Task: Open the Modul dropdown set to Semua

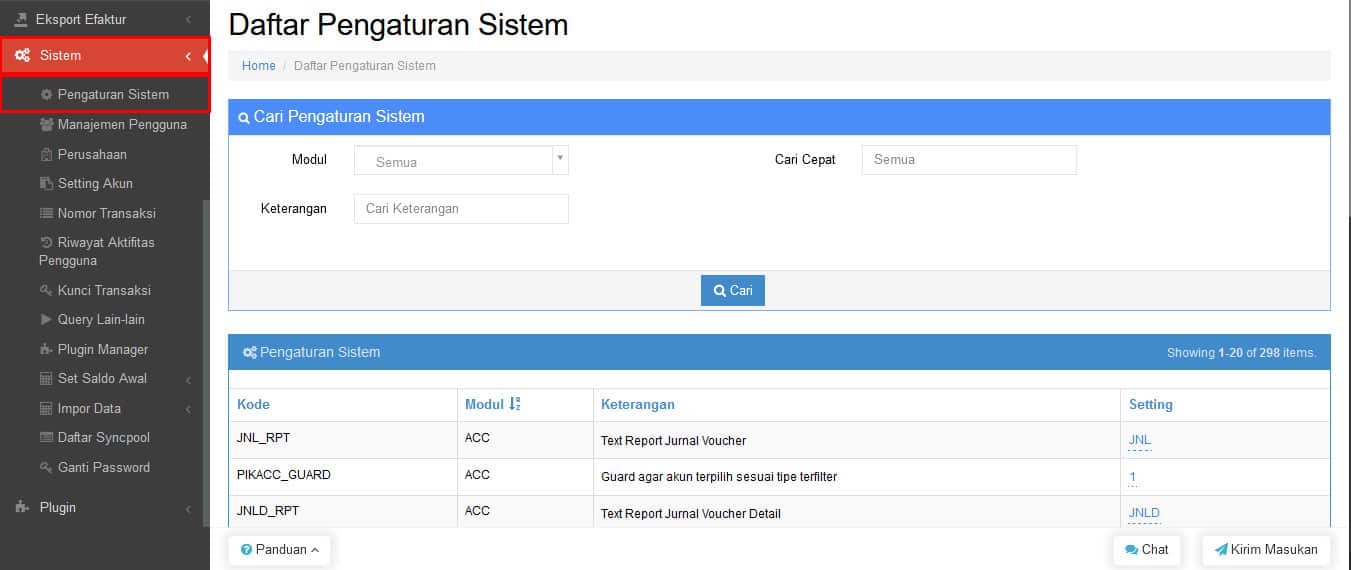Action: tap(461, 161)
